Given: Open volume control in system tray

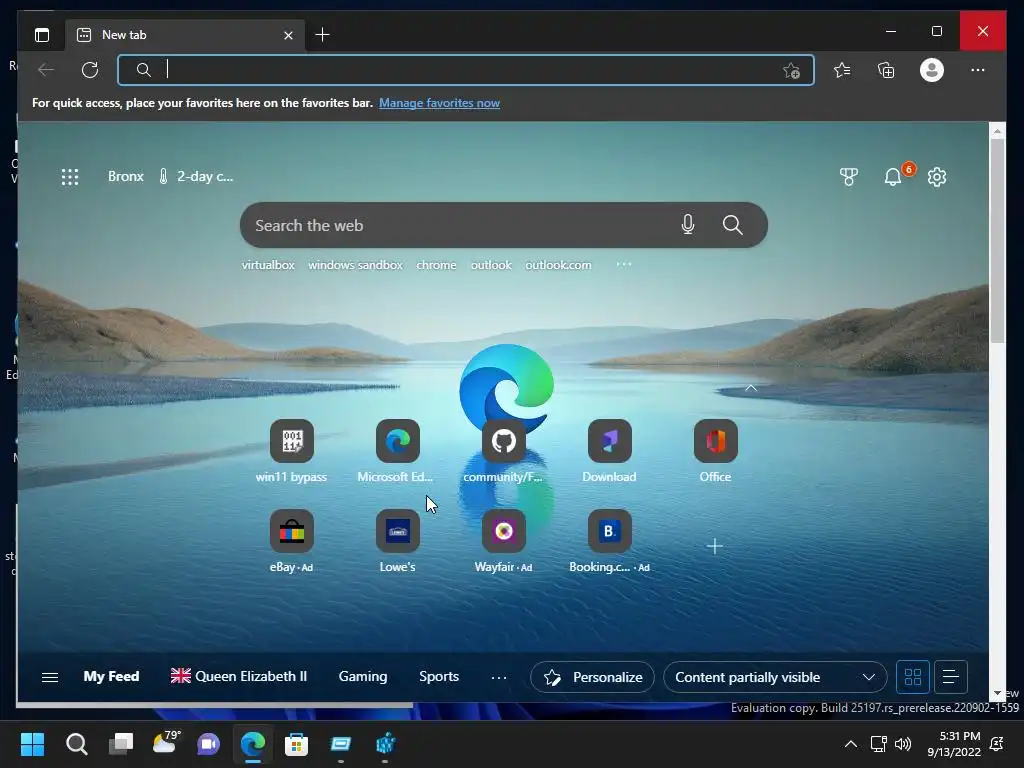Looking at the screenshot, I should point(903,744).
